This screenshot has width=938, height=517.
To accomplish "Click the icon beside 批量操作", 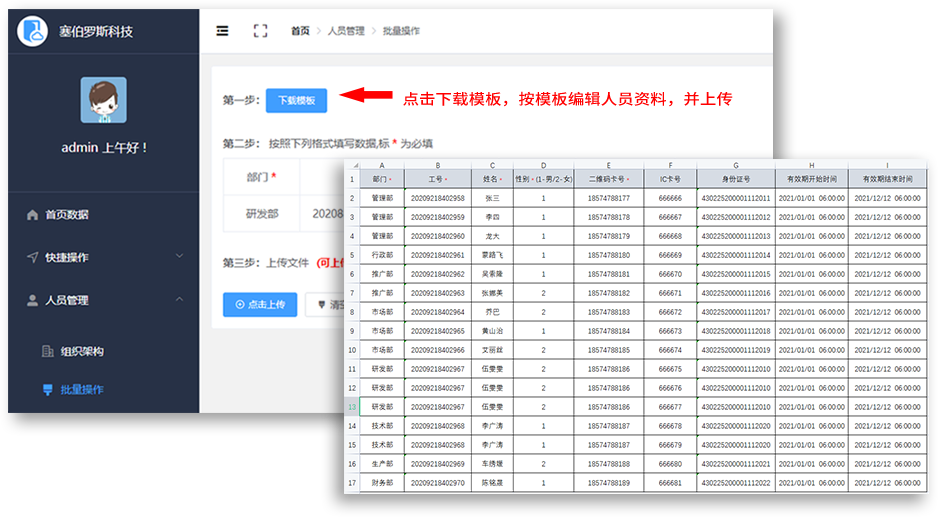I will click(x=47, y=390).
